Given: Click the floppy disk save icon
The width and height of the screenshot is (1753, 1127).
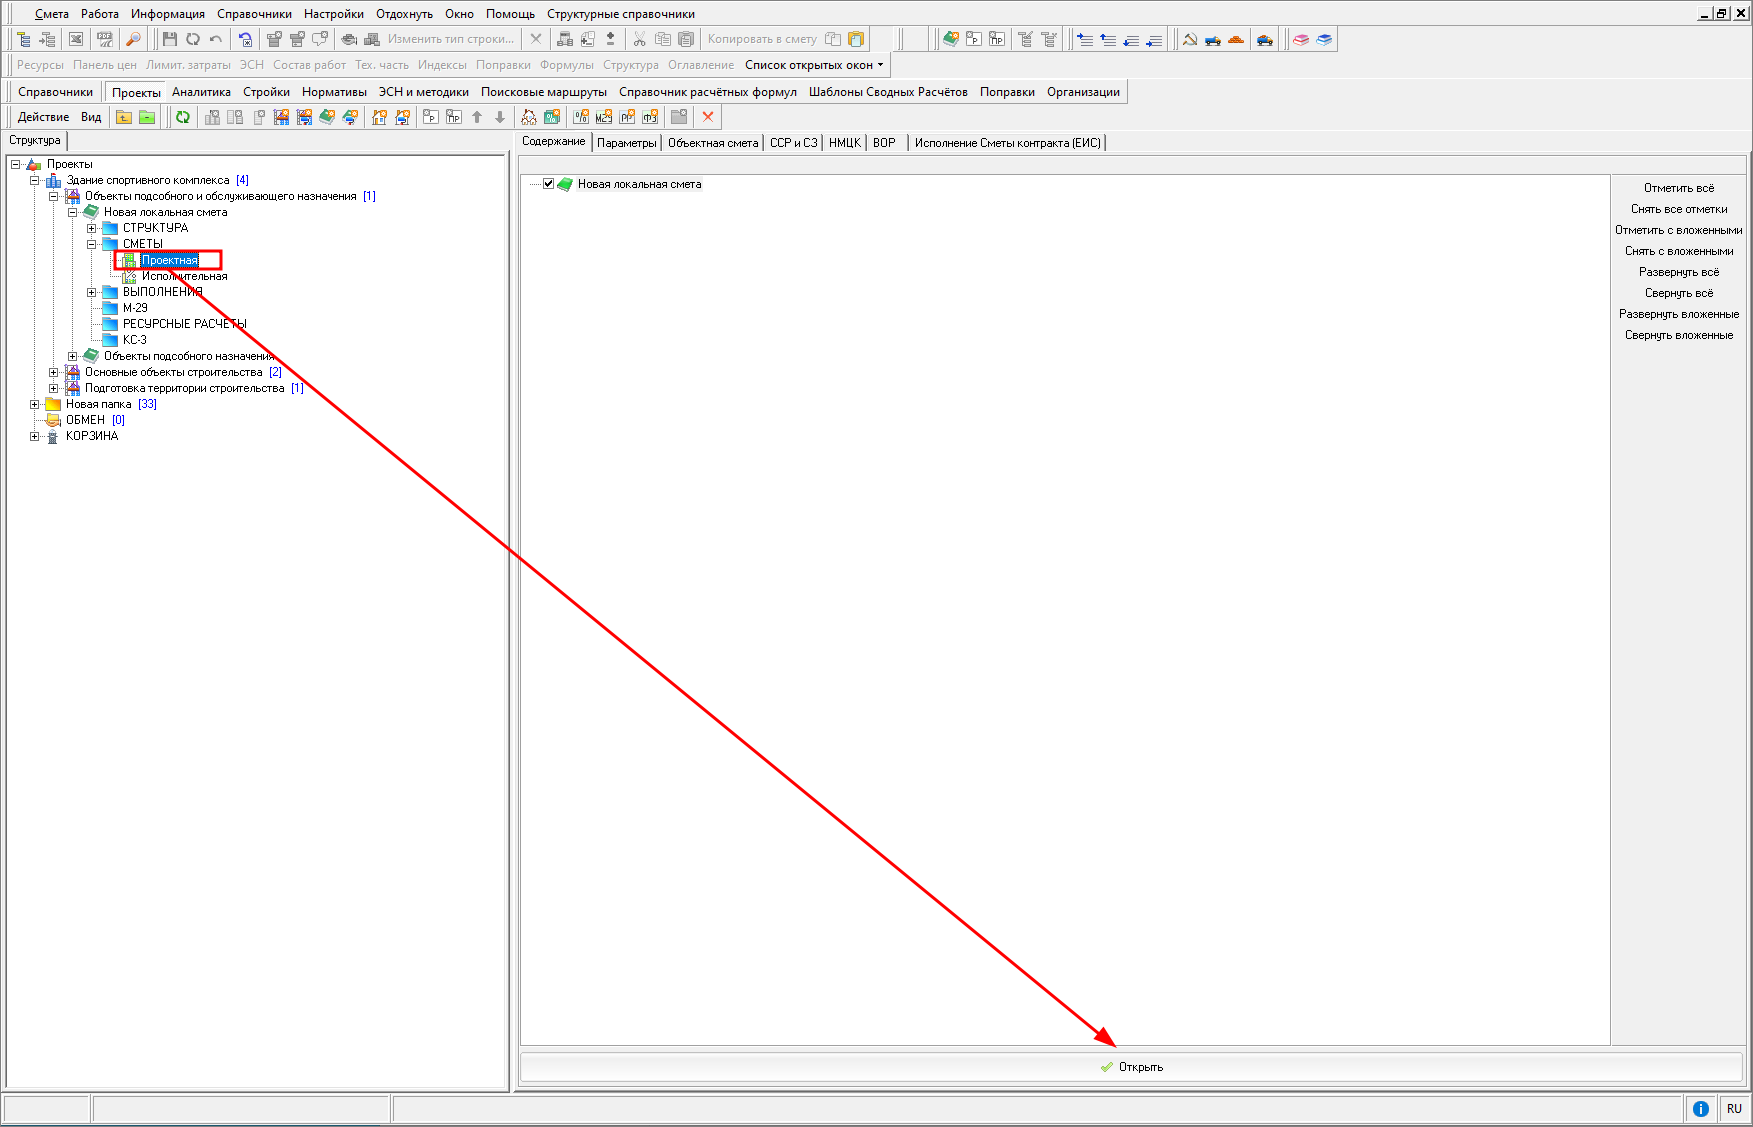Looking at the screenshot, I should [x=169, y=39].
